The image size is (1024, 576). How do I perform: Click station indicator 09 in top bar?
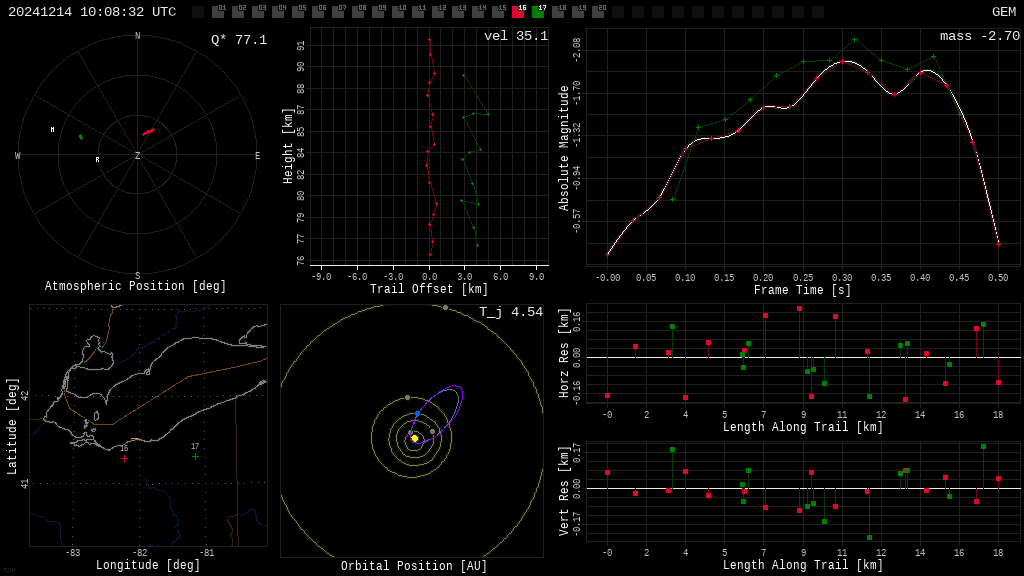[378, 11]
